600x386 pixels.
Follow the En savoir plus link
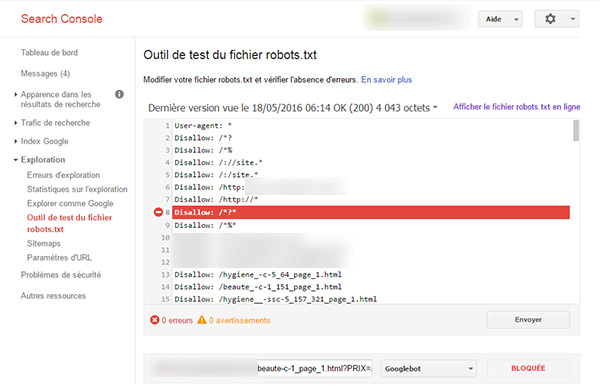click(x=386, y=80)
